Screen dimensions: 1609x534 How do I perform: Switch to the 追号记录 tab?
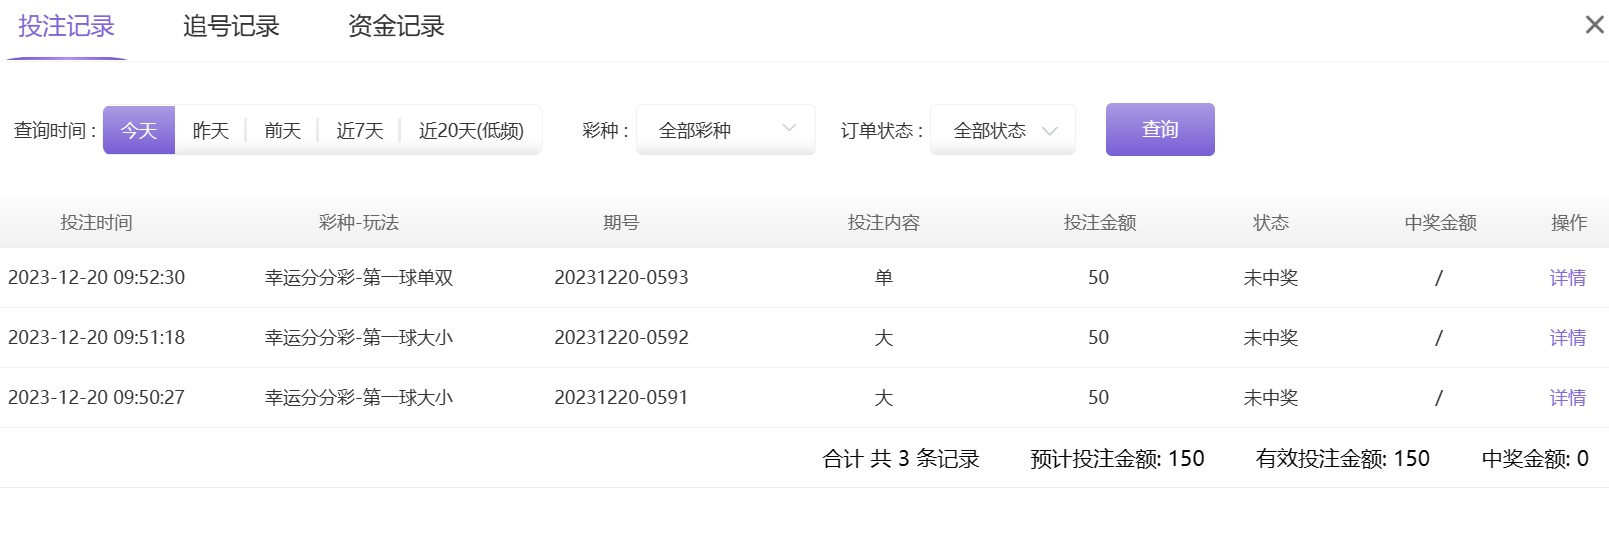pyautogui.click(x=231, y=27)
